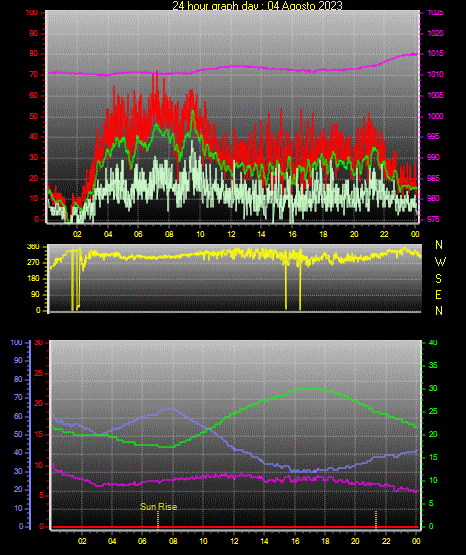Screen dimensions: 466x555
Task: Click the dotted sunset marker near 22
Action: tap(376, 520)
